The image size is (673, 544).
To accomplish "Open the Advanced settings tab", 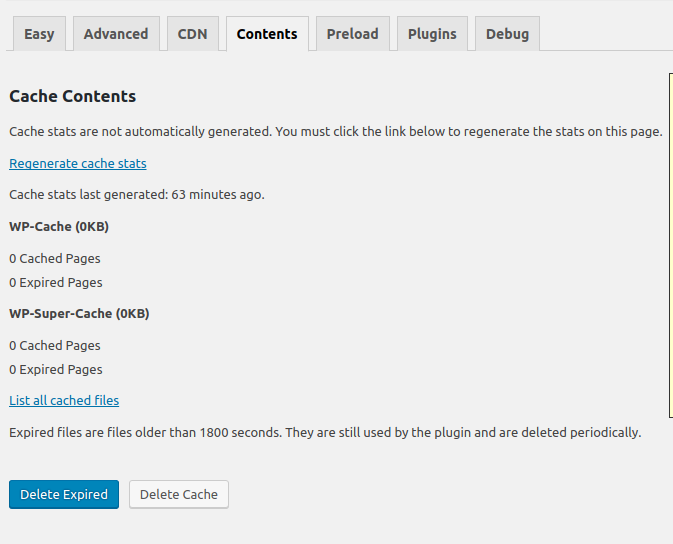I will click(x=116, y=33).
